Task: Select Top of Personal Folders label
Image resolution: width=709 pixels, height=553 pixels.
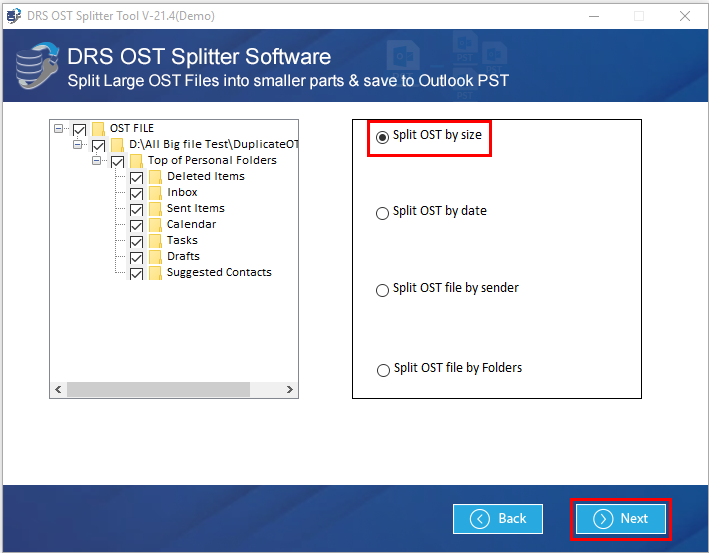Action: pos(212,160)
